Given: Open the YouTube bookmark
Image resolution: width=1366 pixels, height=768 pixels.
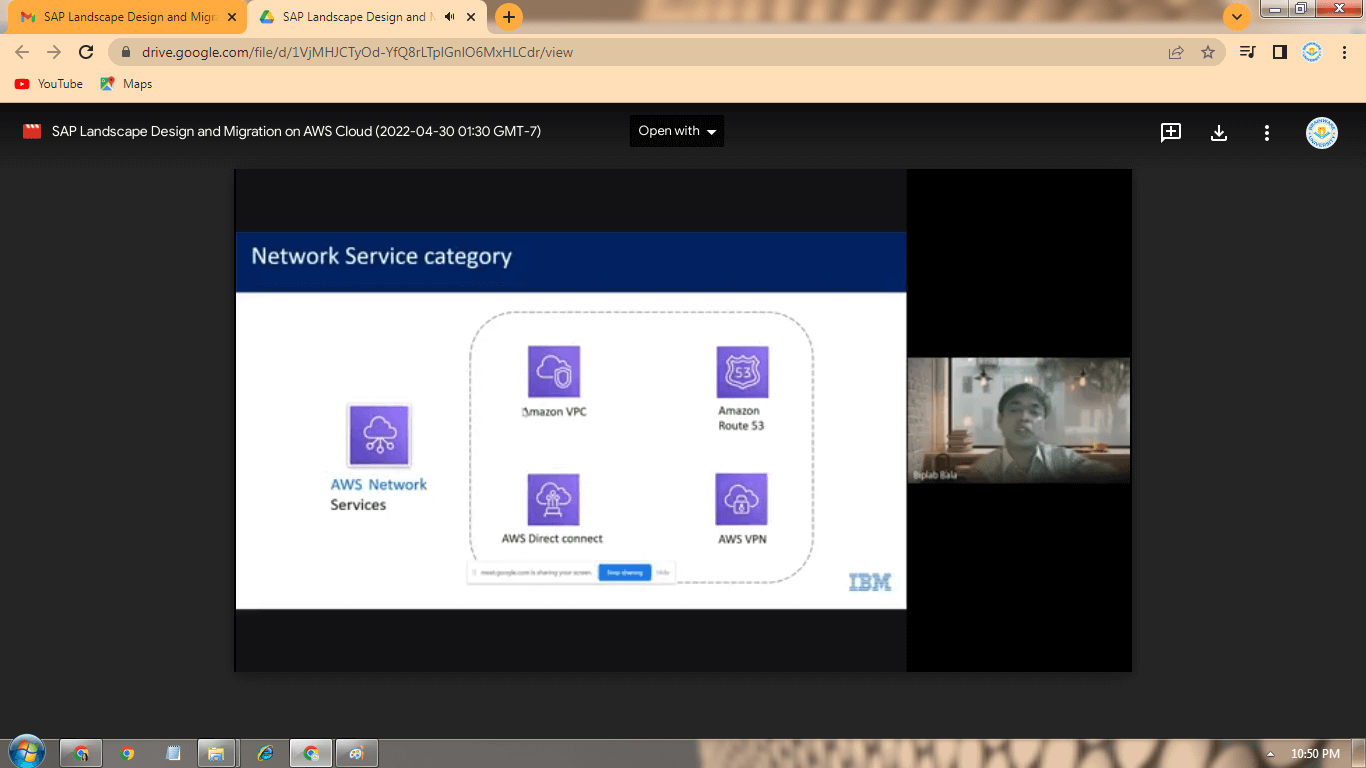Looking at the screenshot, I should click(49, 84).
